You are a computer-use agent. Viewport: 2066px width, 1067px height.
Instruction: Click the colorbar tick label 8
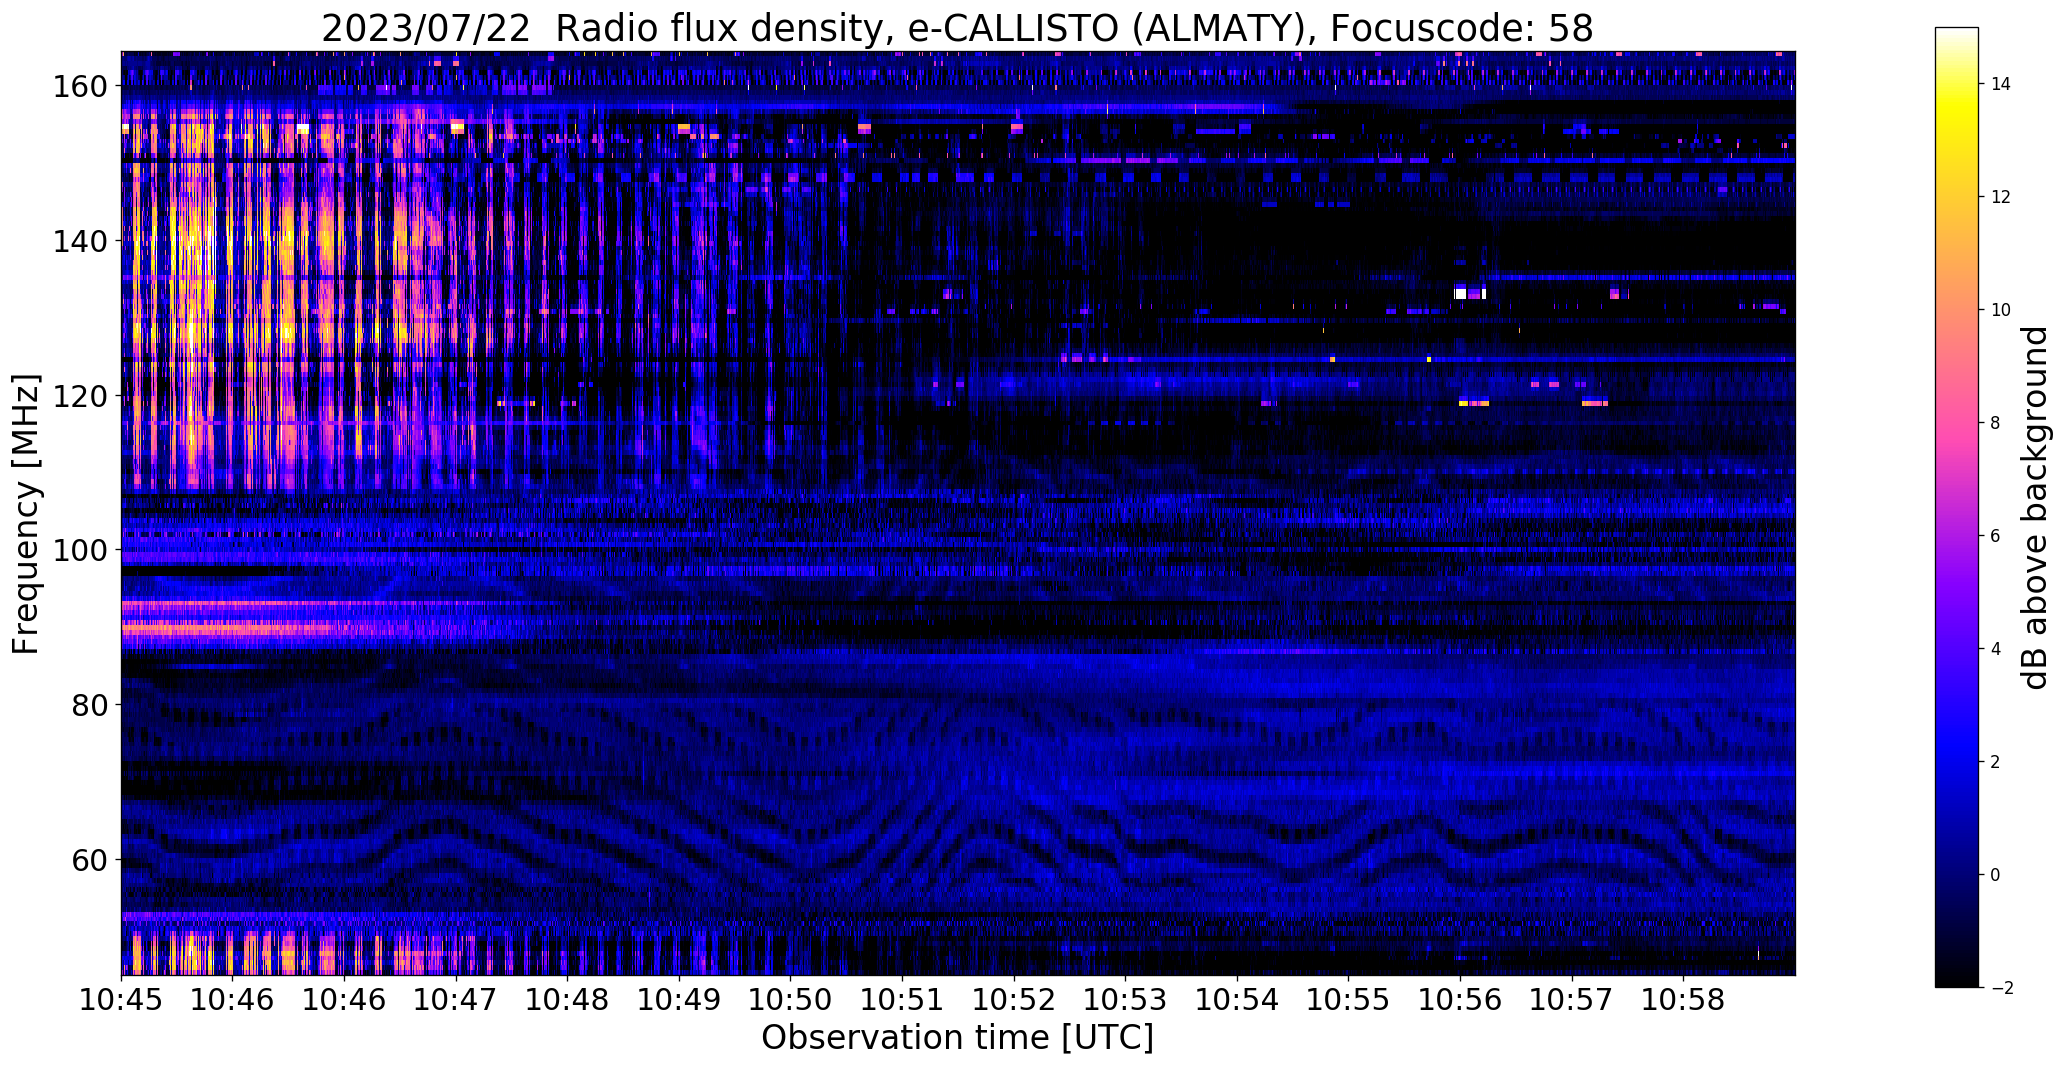pos(1996,424)
